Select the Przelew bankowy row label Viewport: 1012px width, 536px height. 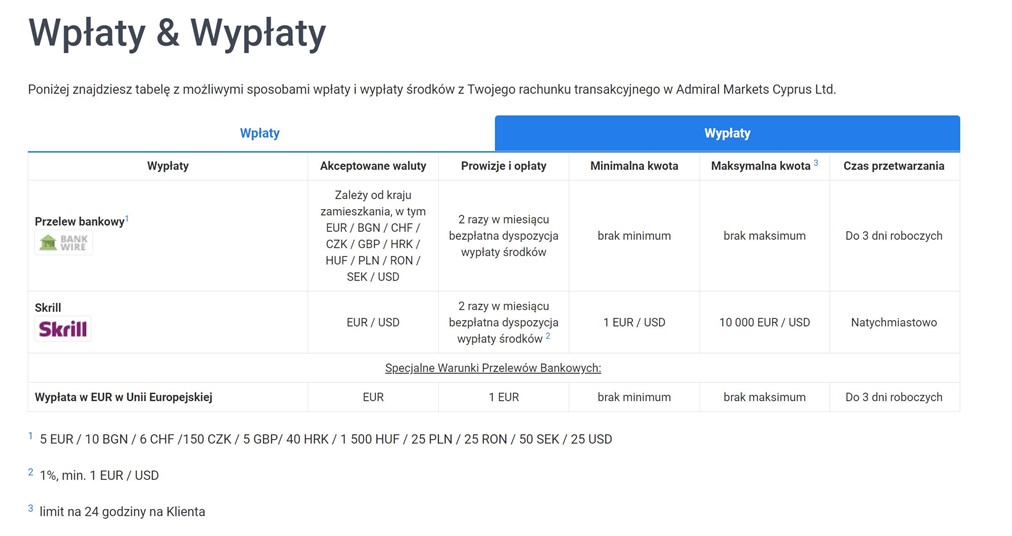coord(80,222)
